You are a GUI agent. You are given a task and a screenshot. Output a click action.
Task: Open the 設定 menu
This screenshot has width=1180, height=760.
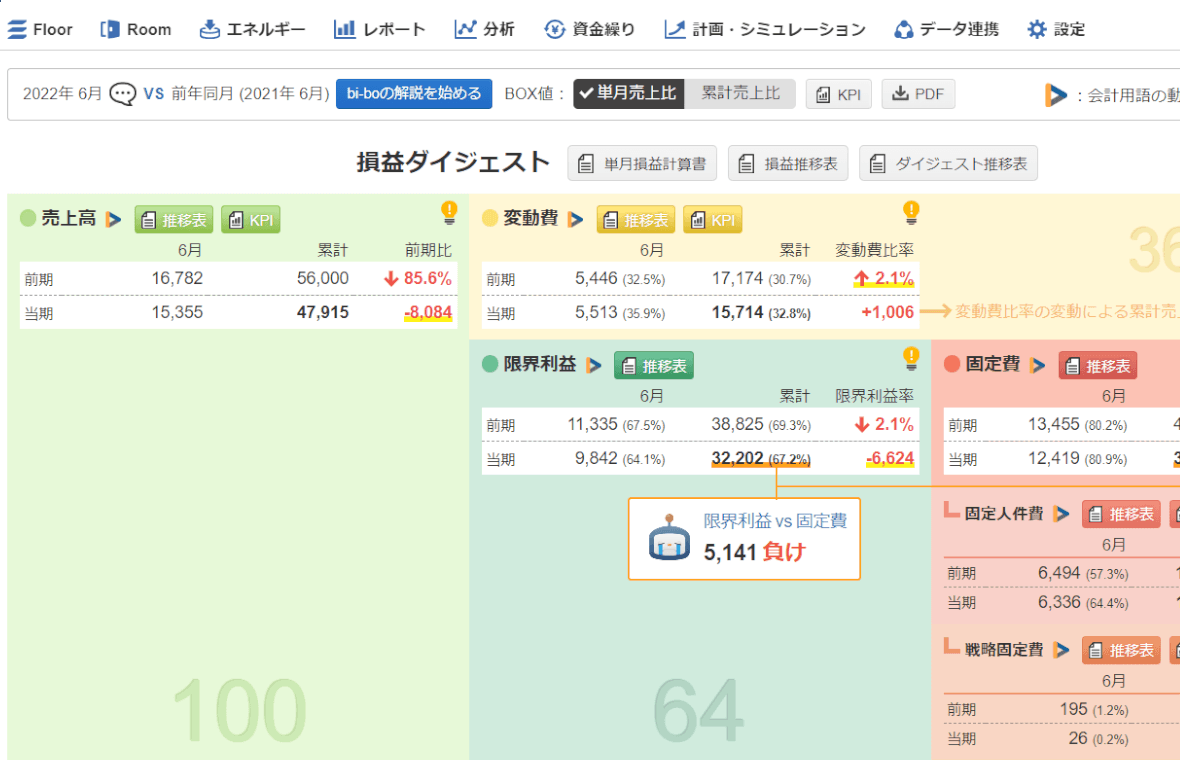(1056, 29)
